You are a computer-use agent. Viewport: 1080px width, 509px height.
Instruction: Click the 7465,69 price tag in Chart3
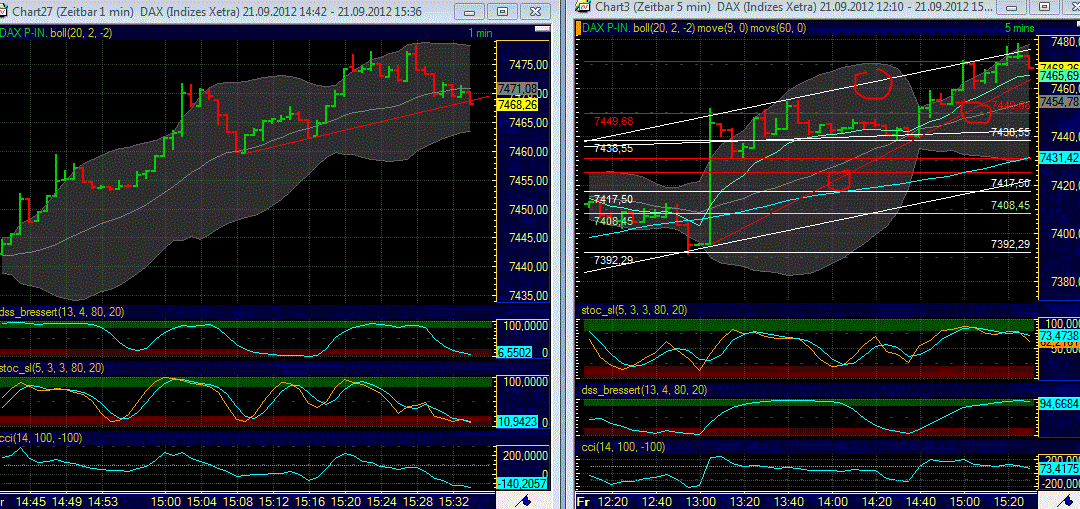1059,75
